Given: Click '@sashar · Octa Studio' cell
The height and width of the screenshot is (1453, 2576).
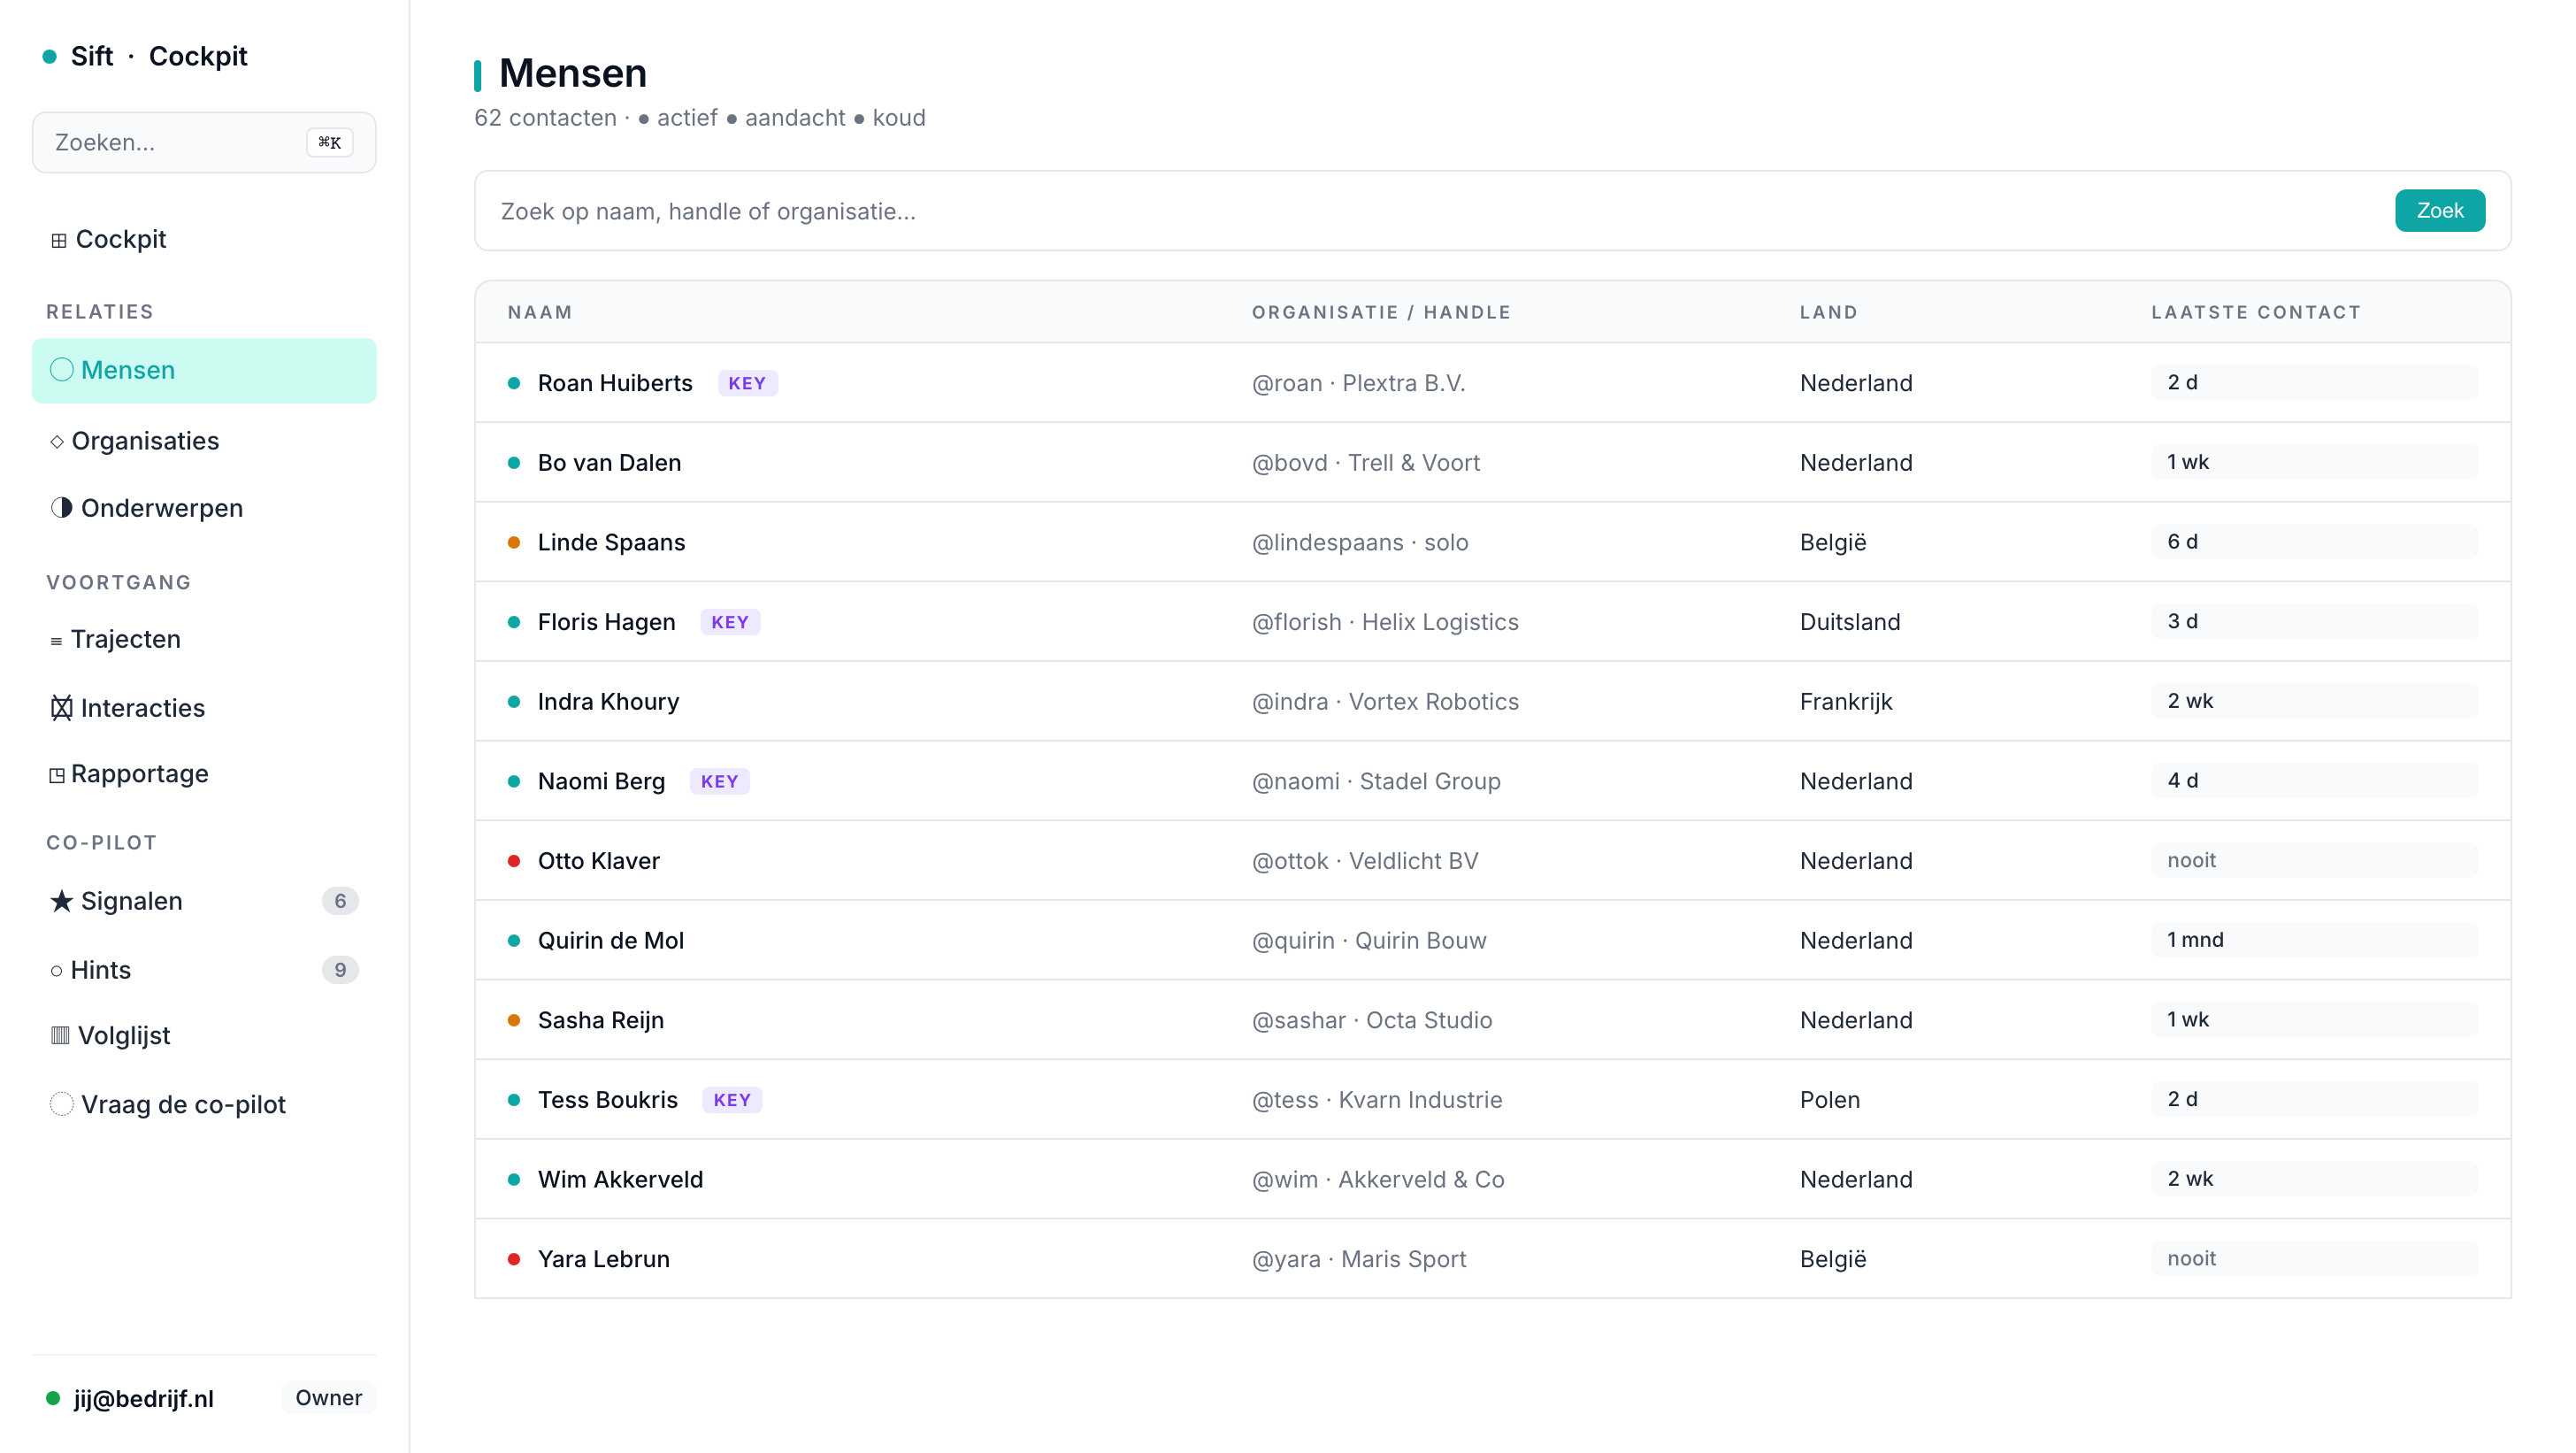Looking at the screenshot, I should pyautogui.click(x=1372, y=1020).
